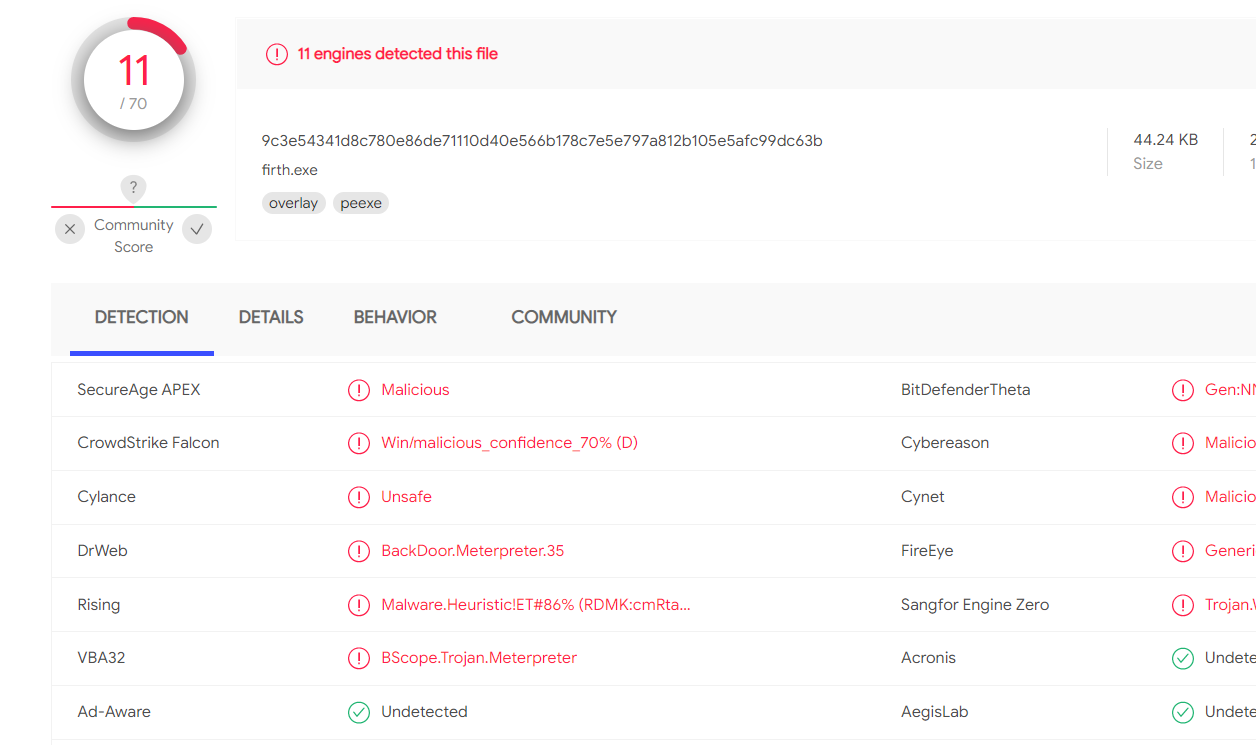Click the BackDoor.Meterpreter.35 detection name
This screenshot has height=745, width=1256.
[x=473, y=551]
